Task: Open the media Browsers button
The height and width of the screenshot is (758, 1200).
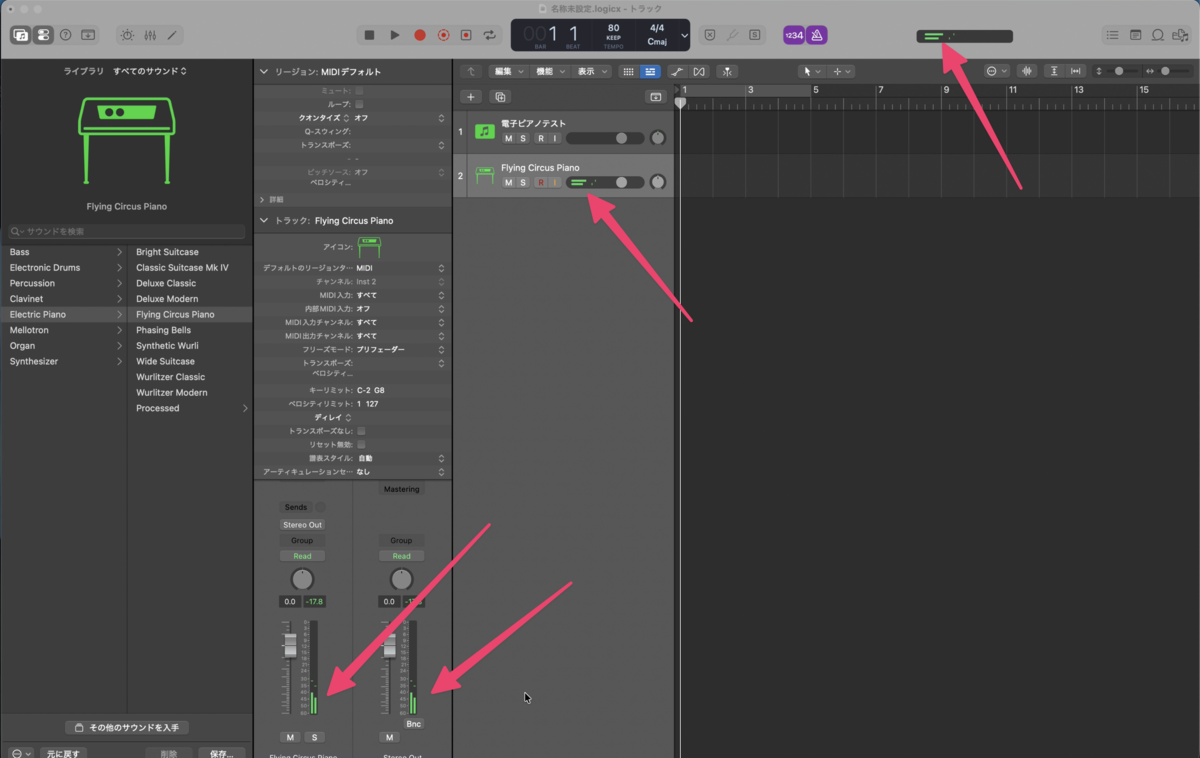Action: click(x=1180, y=35)
